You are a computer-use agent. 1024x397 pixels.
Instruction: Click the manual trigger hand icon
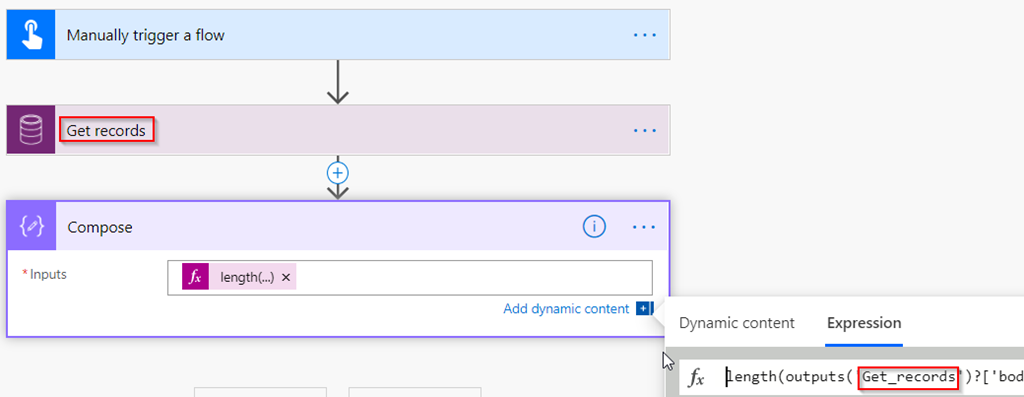pos(31,35)
